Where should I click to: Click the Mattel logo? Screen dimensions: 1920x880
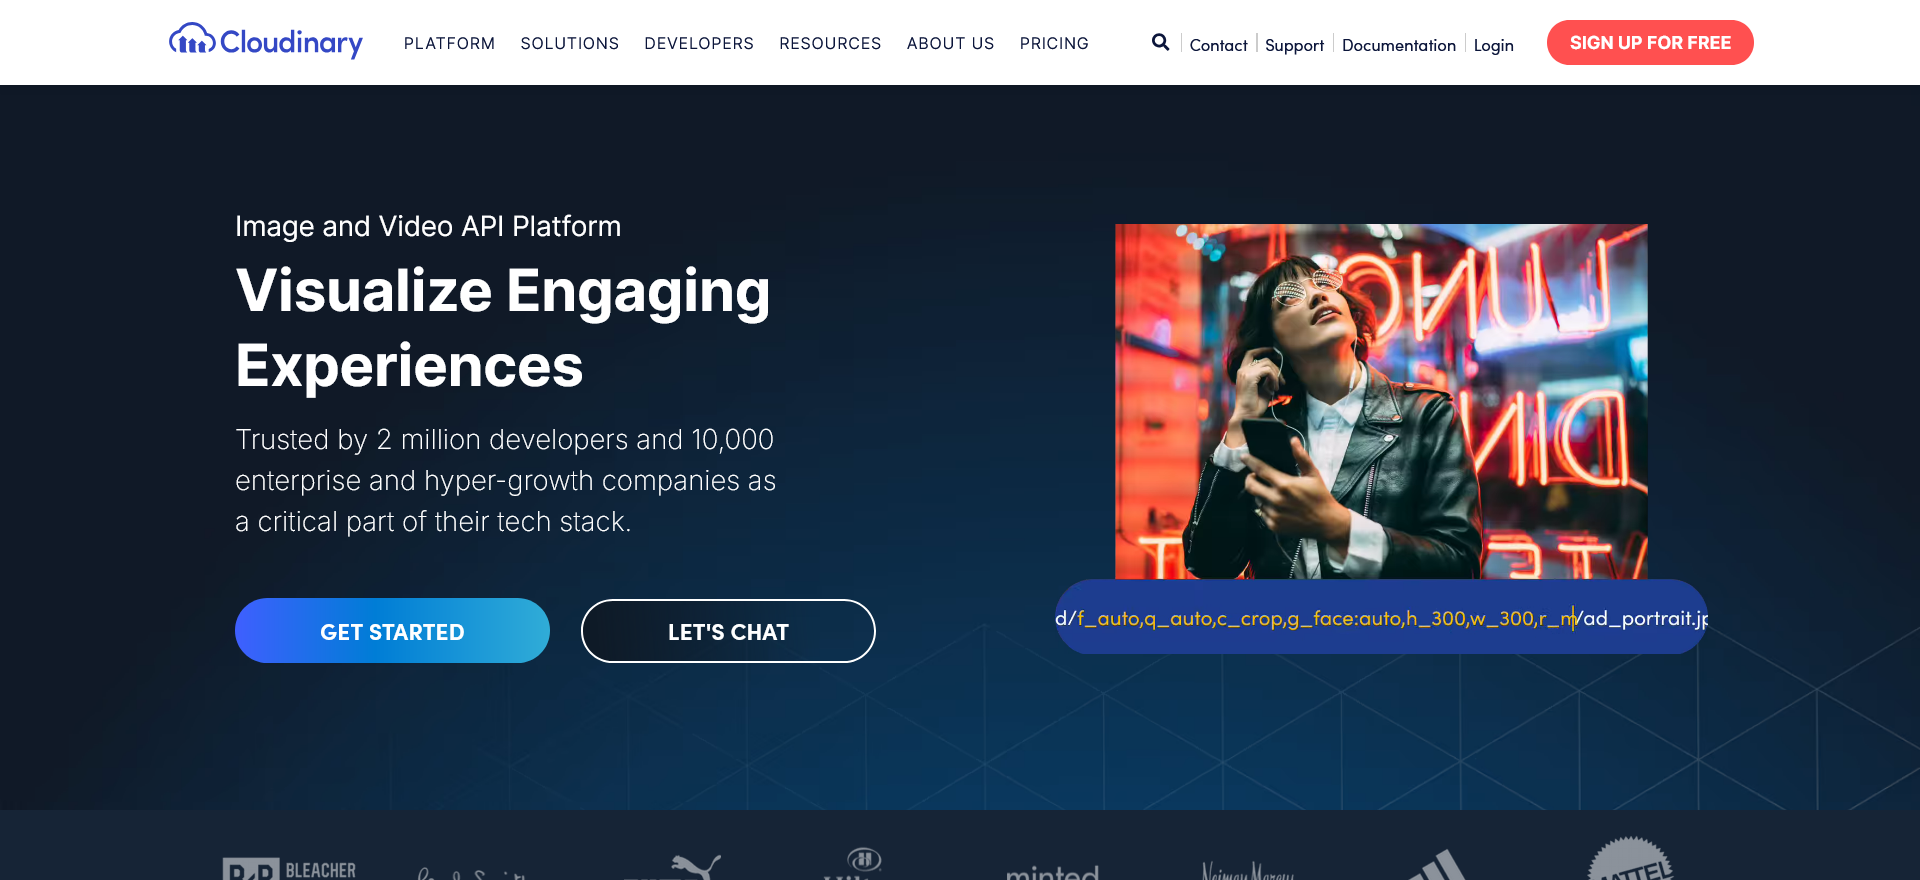pyautogui.click(x=1630, y=859)
